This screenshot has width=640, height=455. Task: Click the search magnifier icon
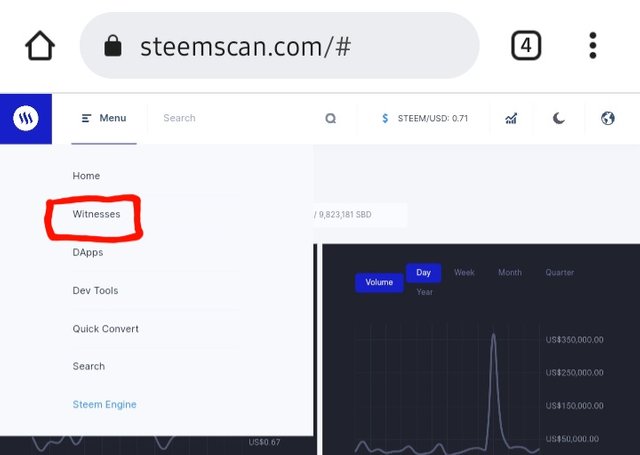[331, 118]
